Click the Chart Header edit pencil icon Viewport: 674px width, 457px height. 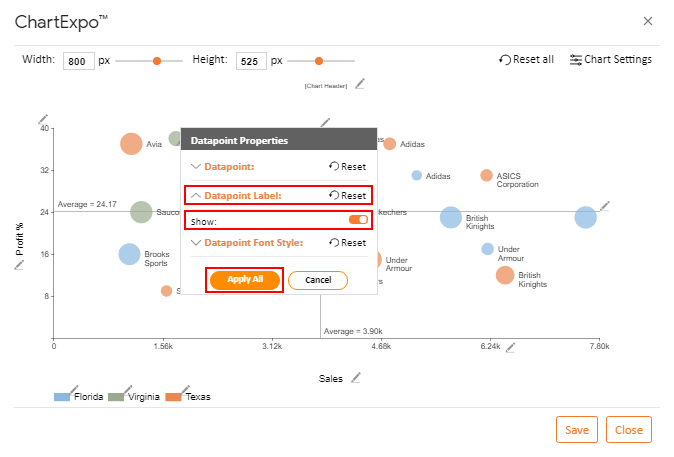[x=360, y=84]
